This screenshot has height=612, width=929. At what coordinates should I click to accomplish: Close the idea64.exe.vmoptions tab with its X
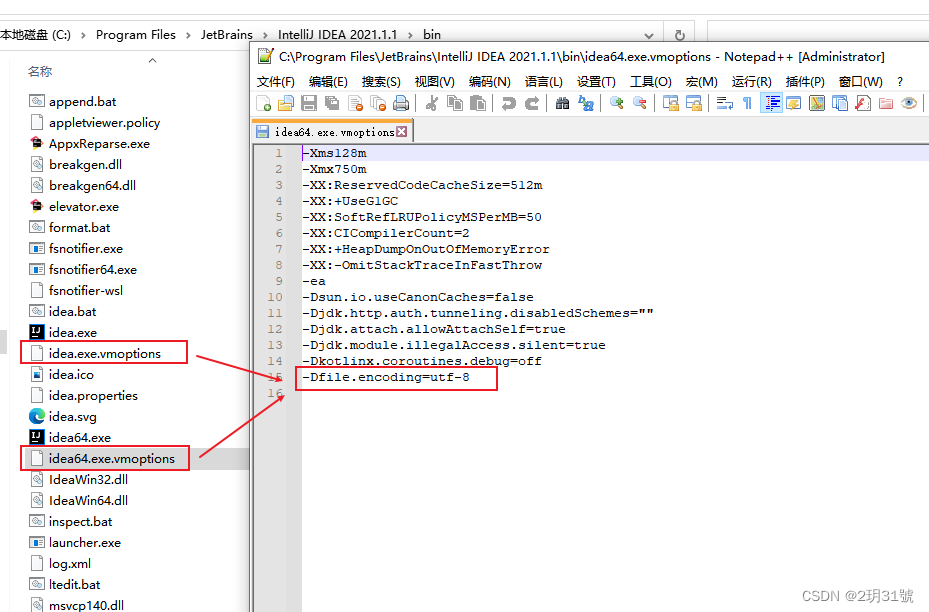point(402,132)
